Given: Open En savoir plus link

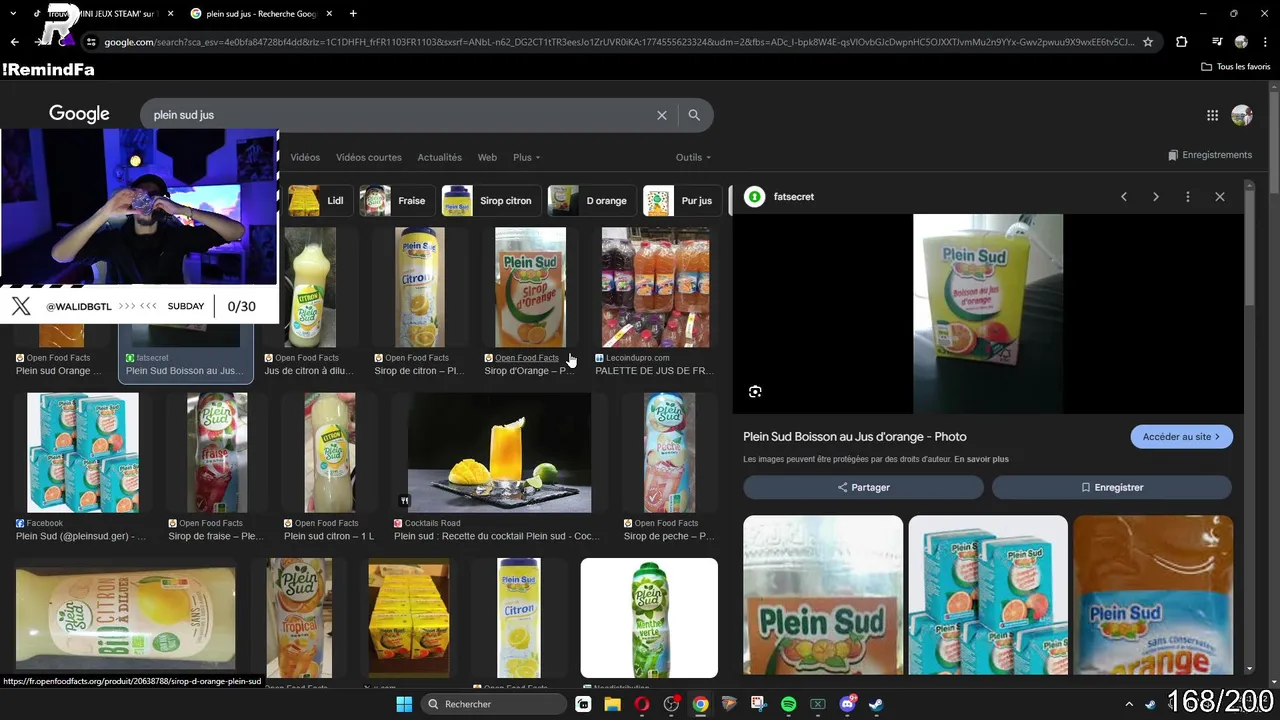Looking at the screenshot, I should click(981, 459).
